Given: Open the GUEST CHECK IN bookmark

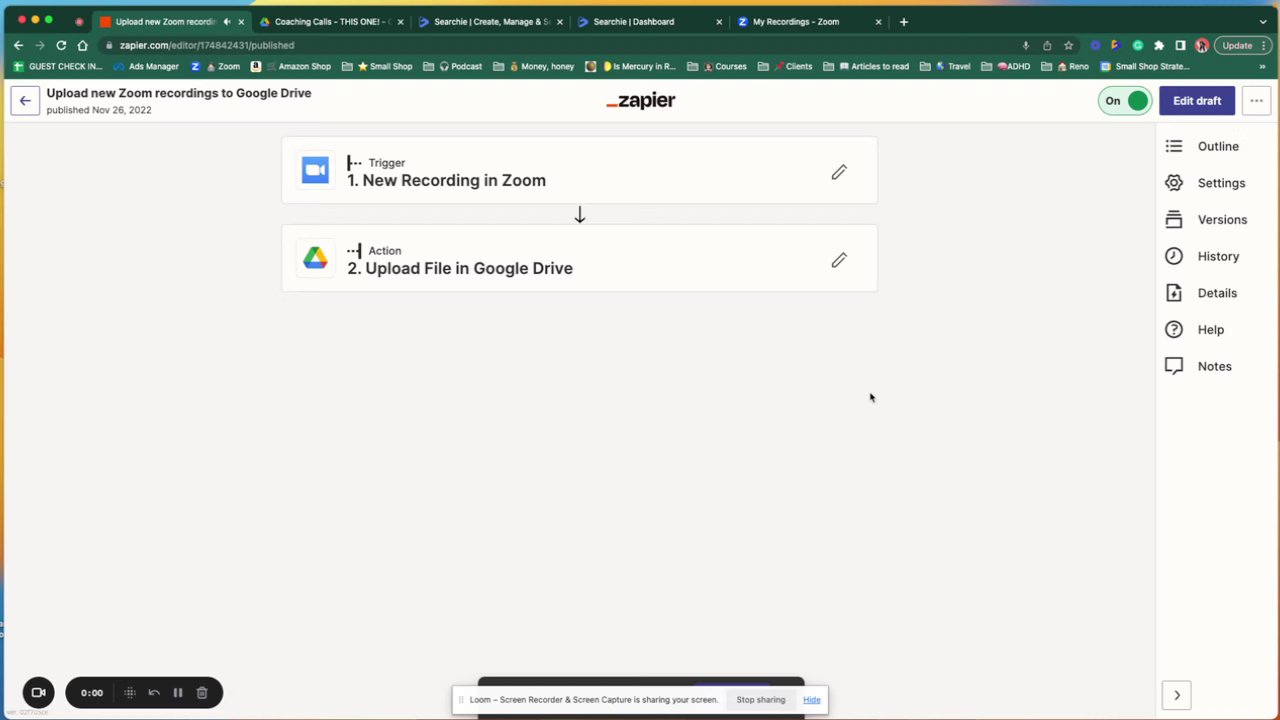Looking at the screenshot, I should [58, 66].
